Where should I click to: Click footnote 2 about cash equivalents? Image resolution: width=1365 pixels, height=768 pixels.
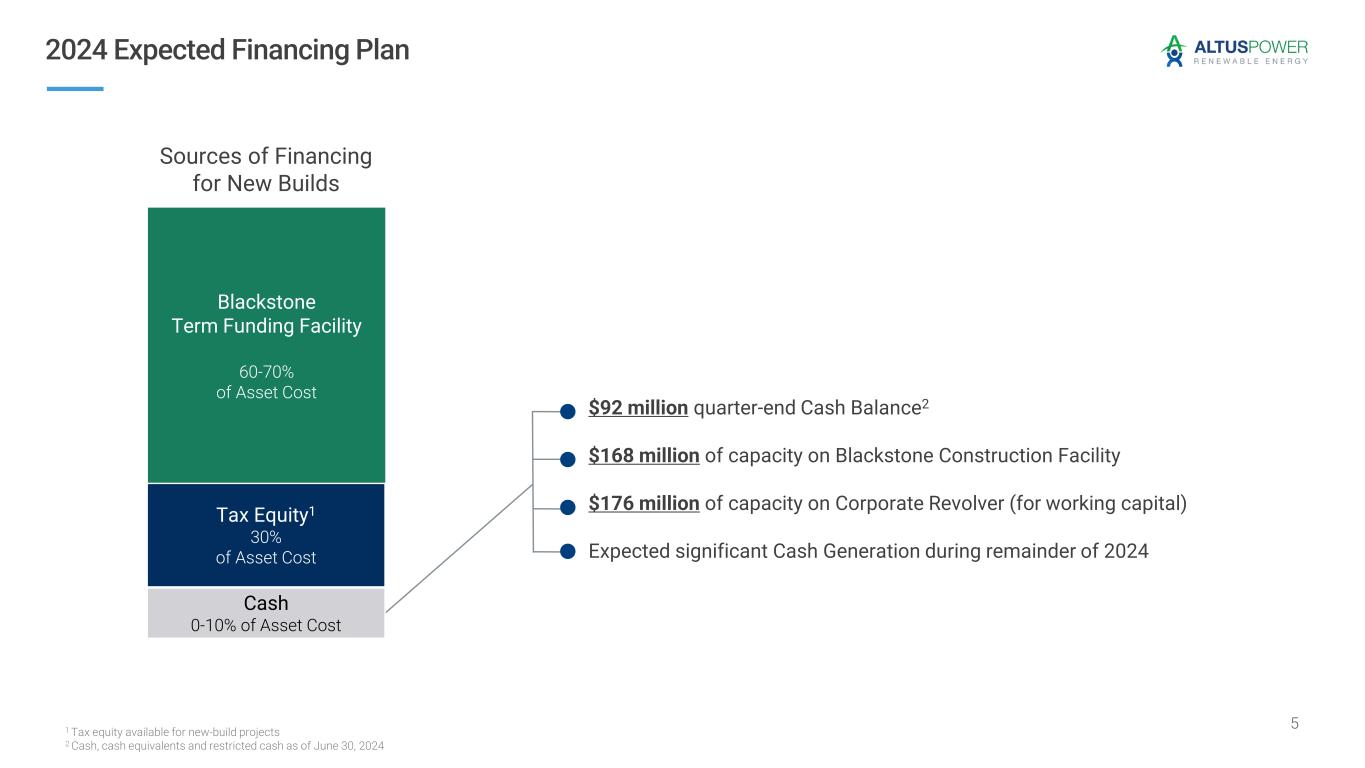[x=225, y=746]
